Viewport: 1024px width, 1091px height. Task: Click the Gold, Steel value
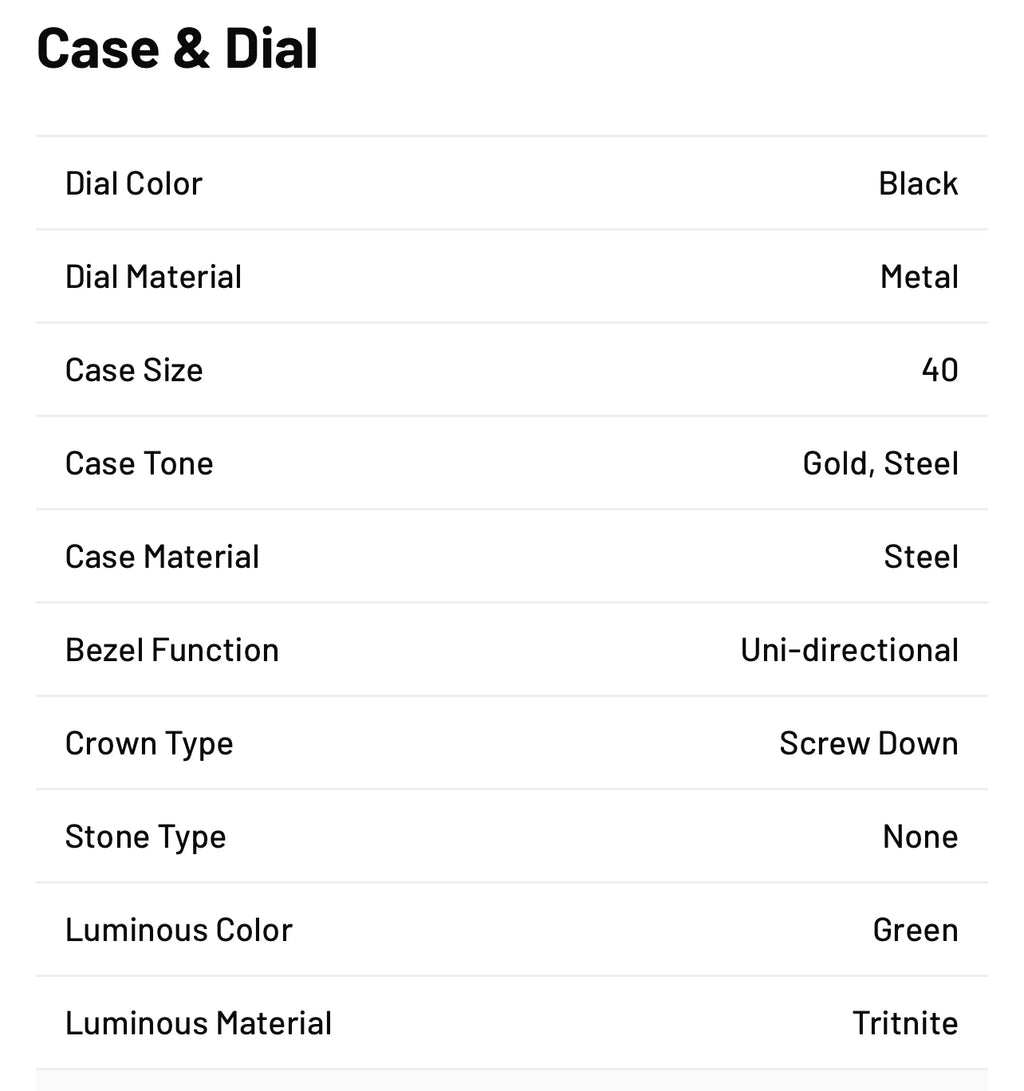pyautogui.click(x=880, y=464)
